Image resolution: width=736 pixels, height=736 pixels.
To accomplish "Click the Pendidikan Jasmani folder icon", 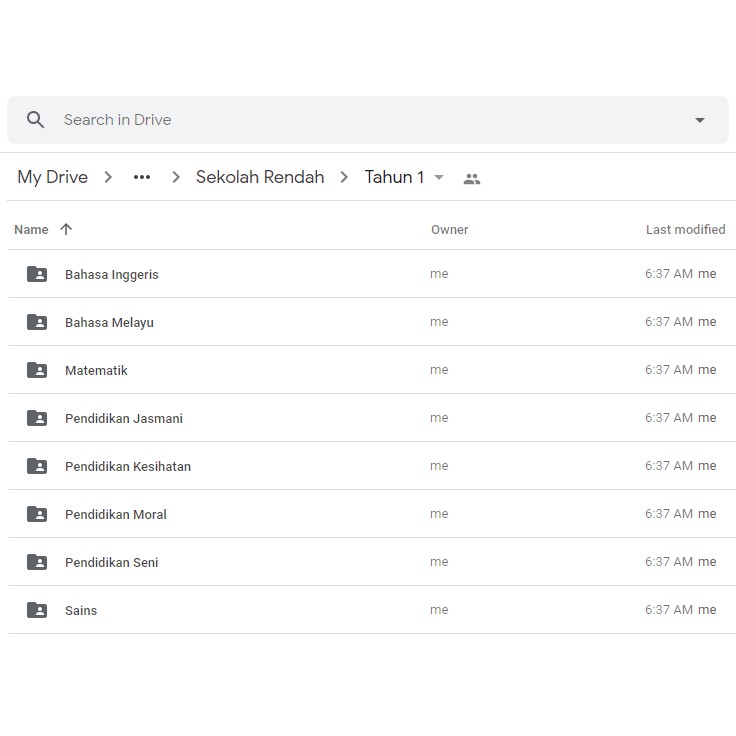I will coord(37,418).
